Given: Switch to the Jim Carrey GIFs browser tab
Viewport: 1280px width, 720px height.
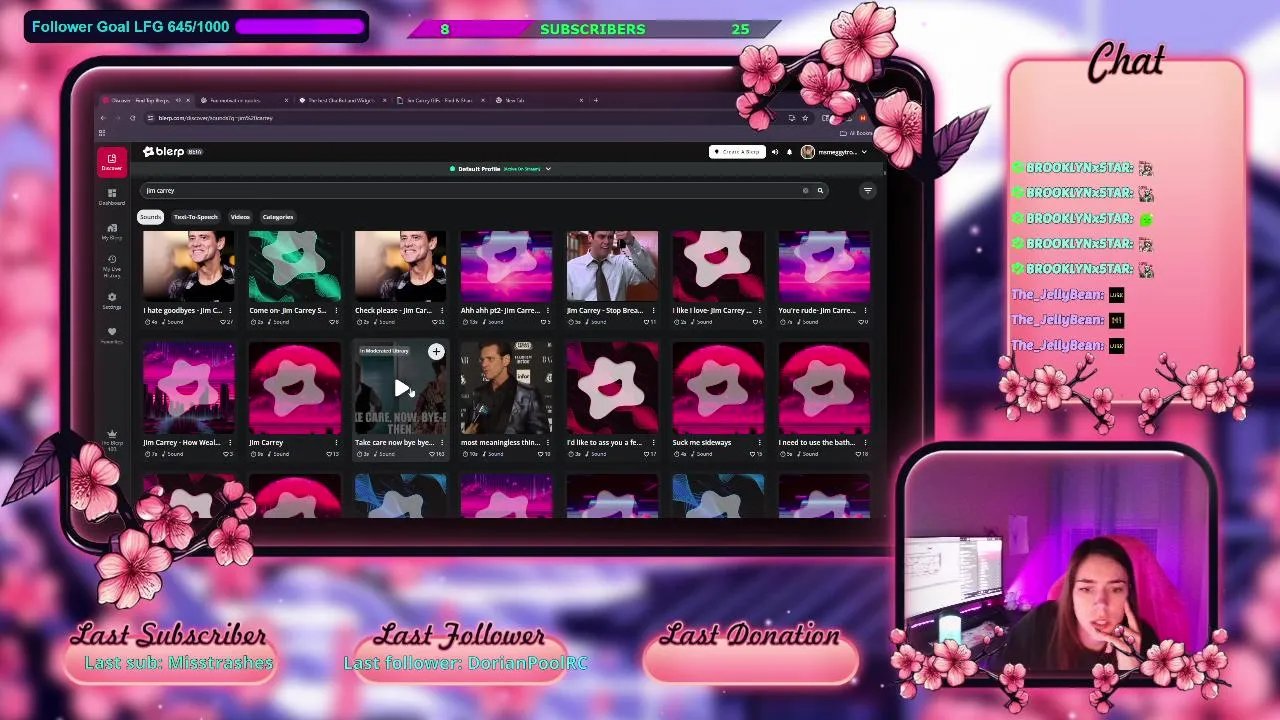Looking at the screenshot, I should tap(440, 100).
